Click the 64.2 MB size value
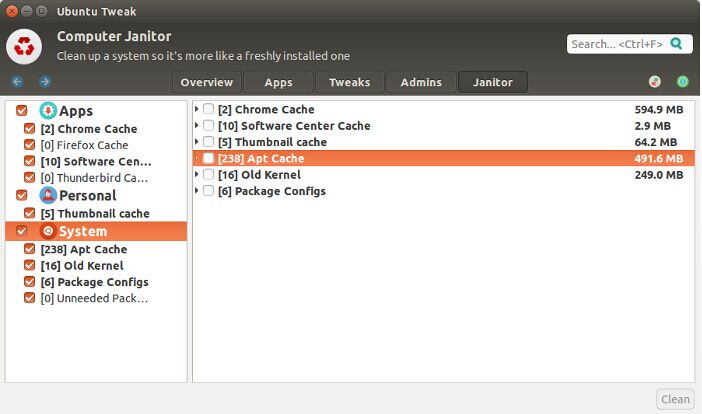 point(655,142)
